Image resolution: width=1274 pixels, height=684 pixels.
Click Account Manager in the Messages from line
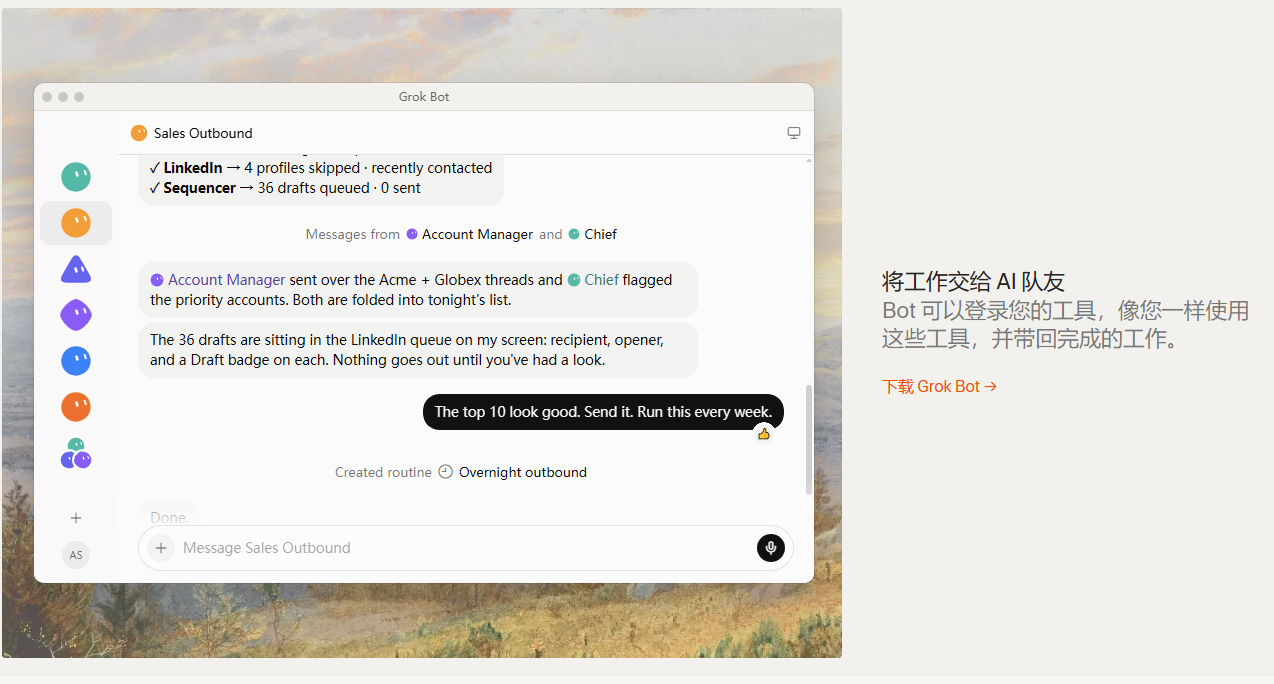[x=470, y=234]
